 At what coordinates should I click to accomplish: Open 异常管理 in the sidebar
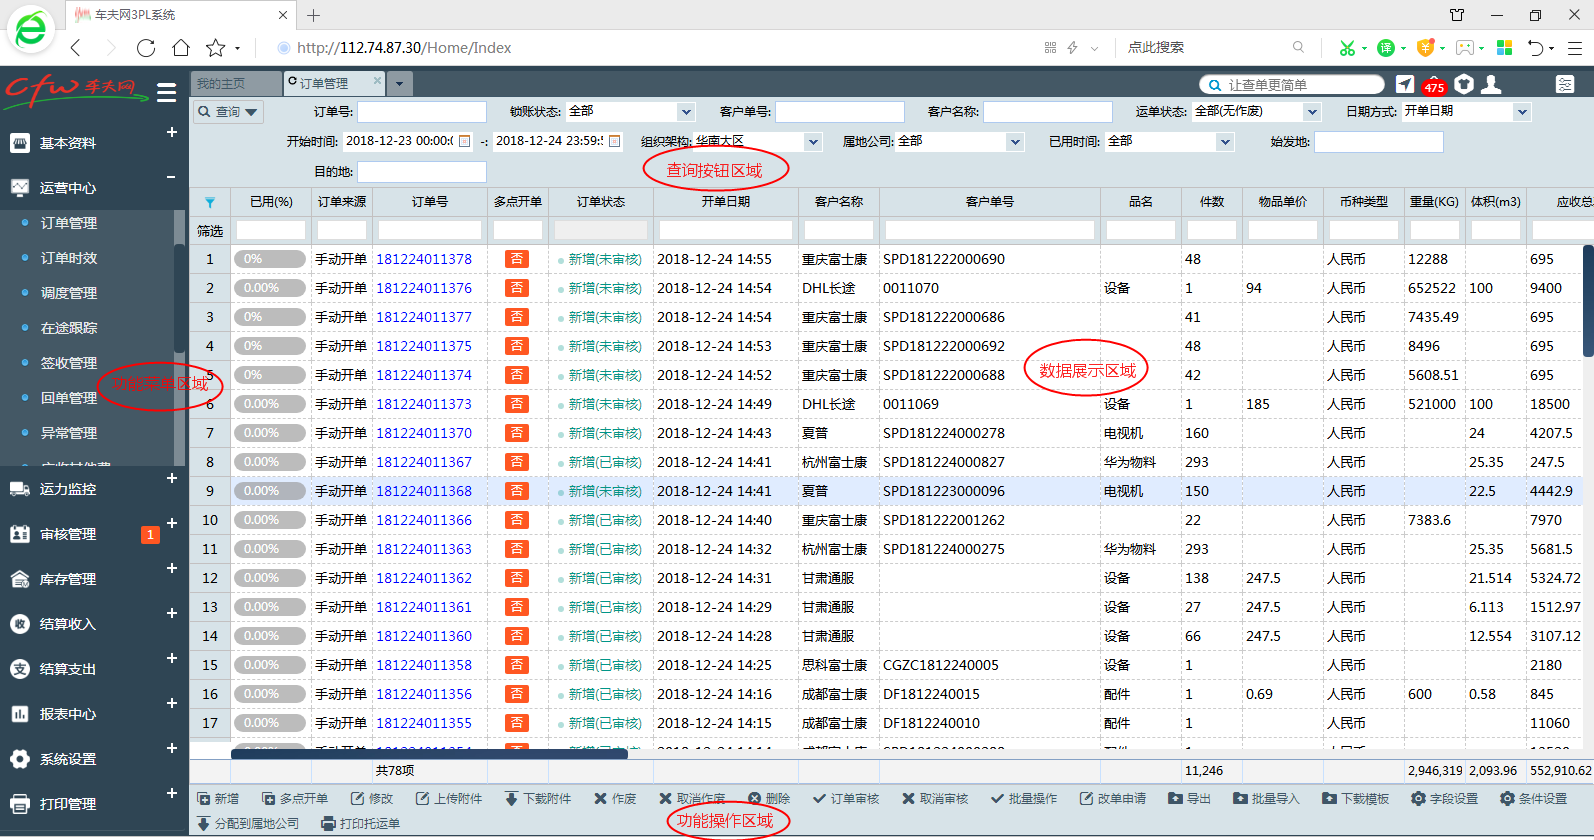[69, 433]
